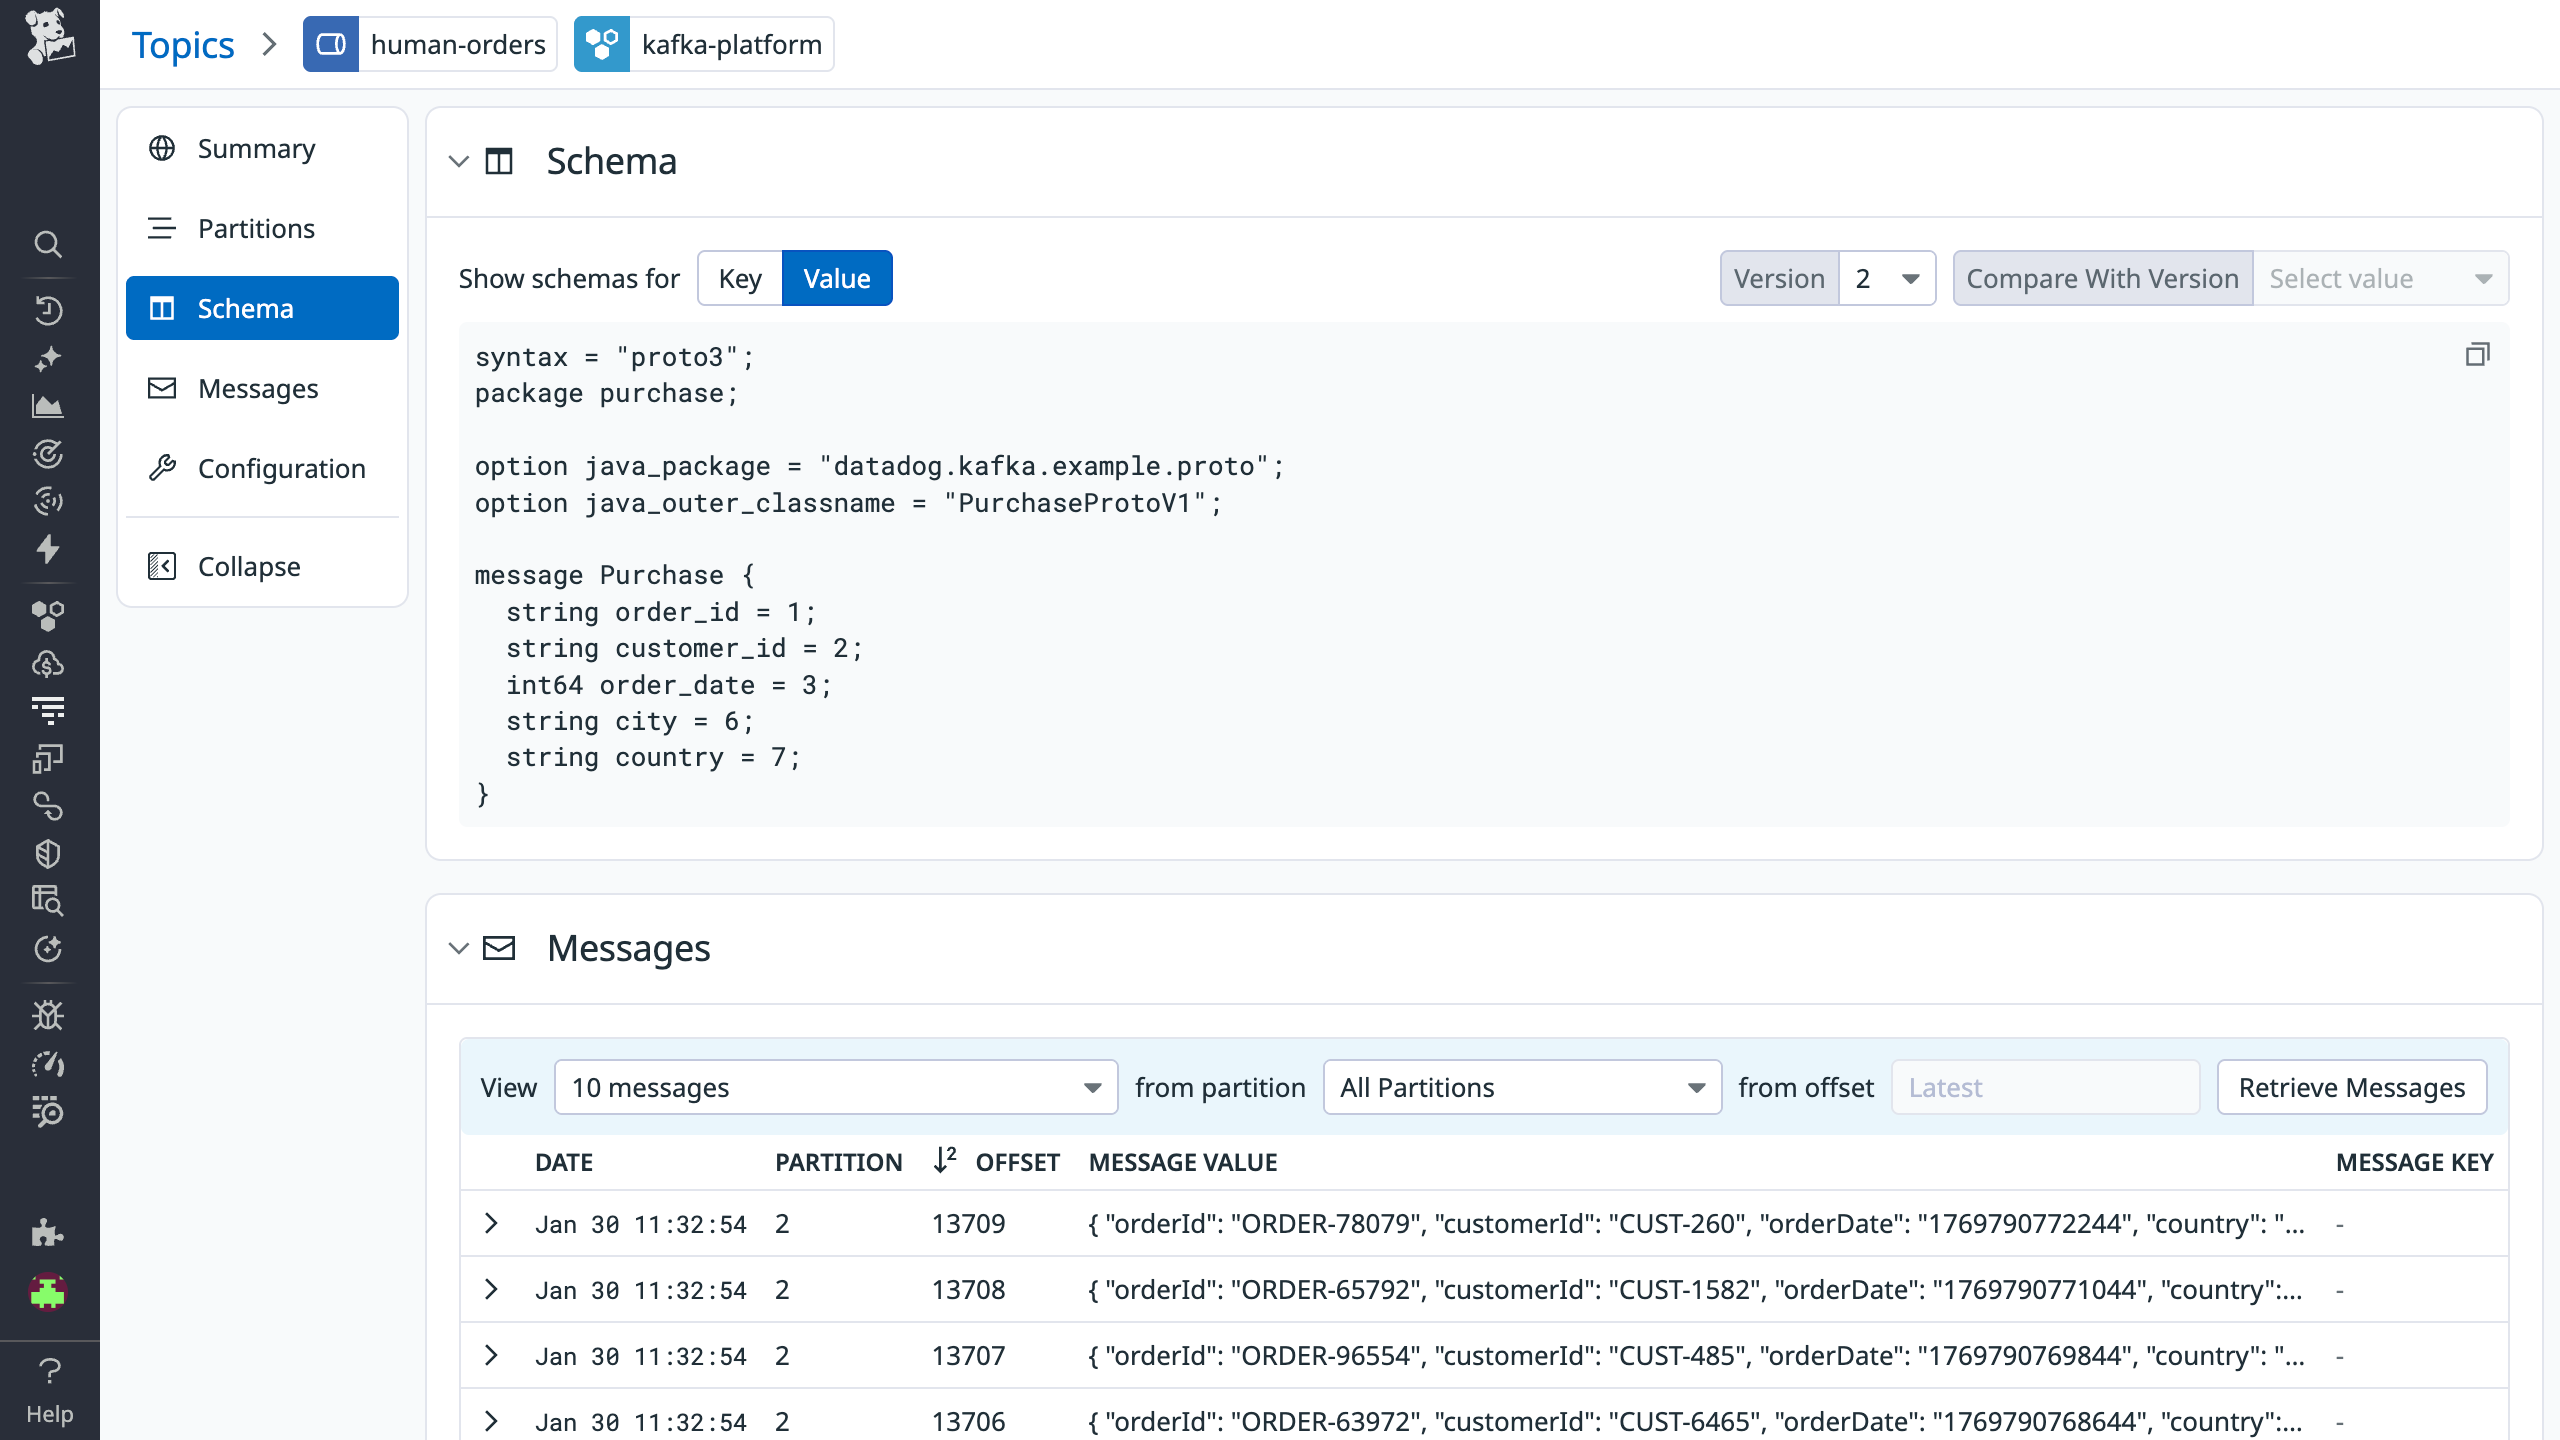Click the Retrieve Messages button
The image size is (2560, 1440).
(x=2352, y=1087)
